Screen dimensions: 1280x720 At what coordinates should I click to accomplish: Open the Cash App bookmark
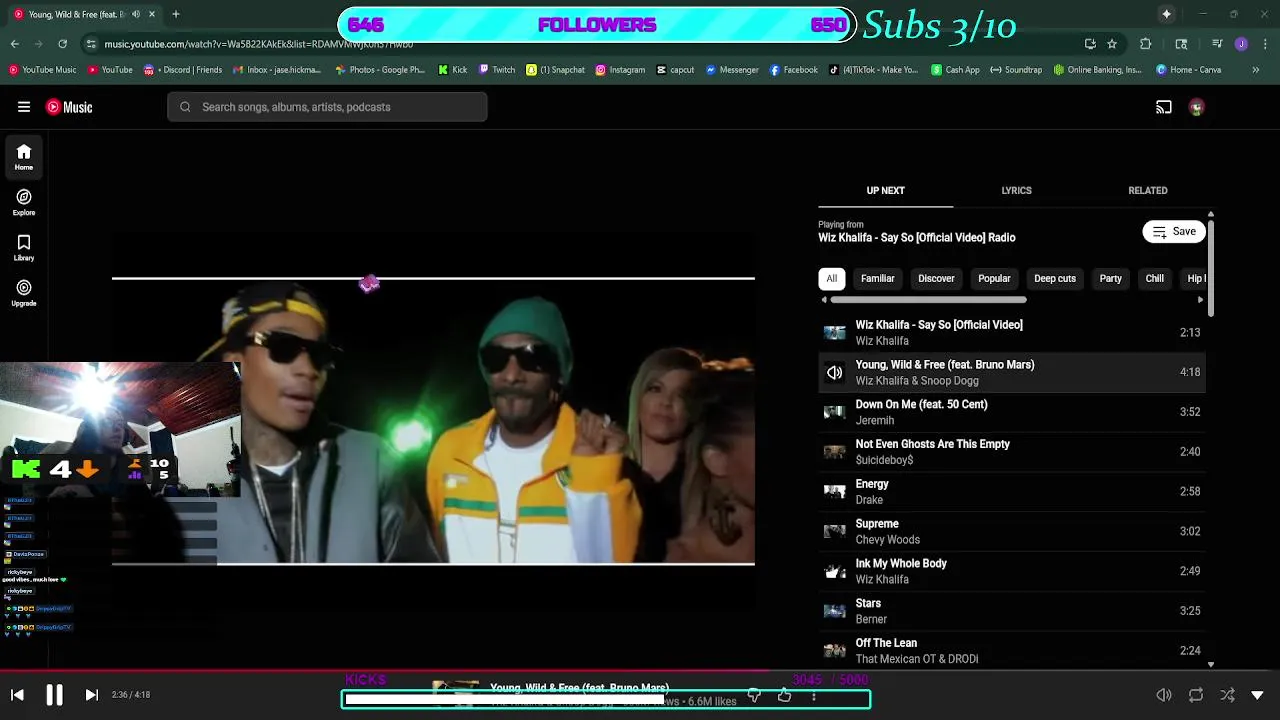point(956,70)
